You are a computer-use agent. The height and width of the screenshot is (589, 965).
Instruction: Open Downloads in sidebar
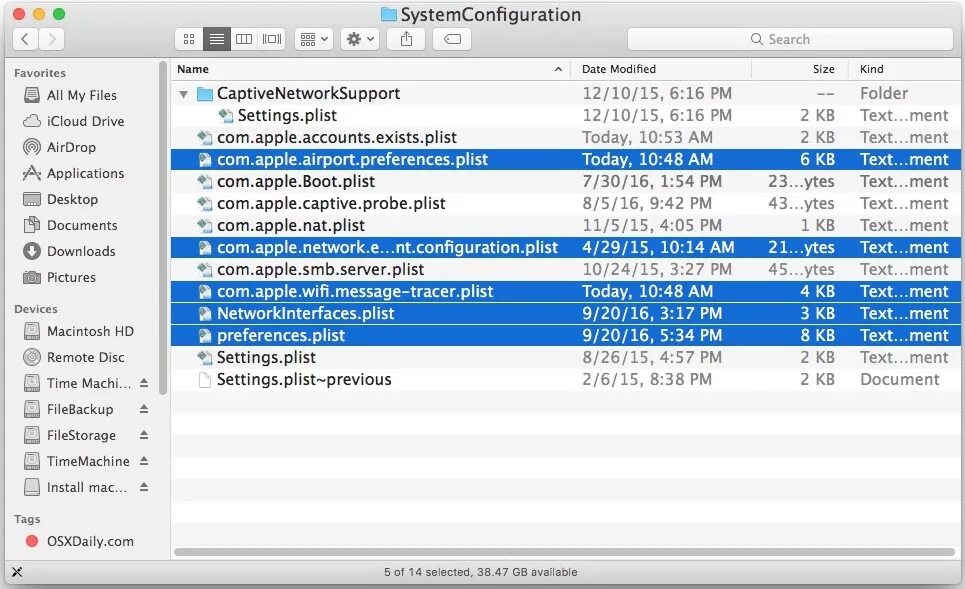(81, 251)
